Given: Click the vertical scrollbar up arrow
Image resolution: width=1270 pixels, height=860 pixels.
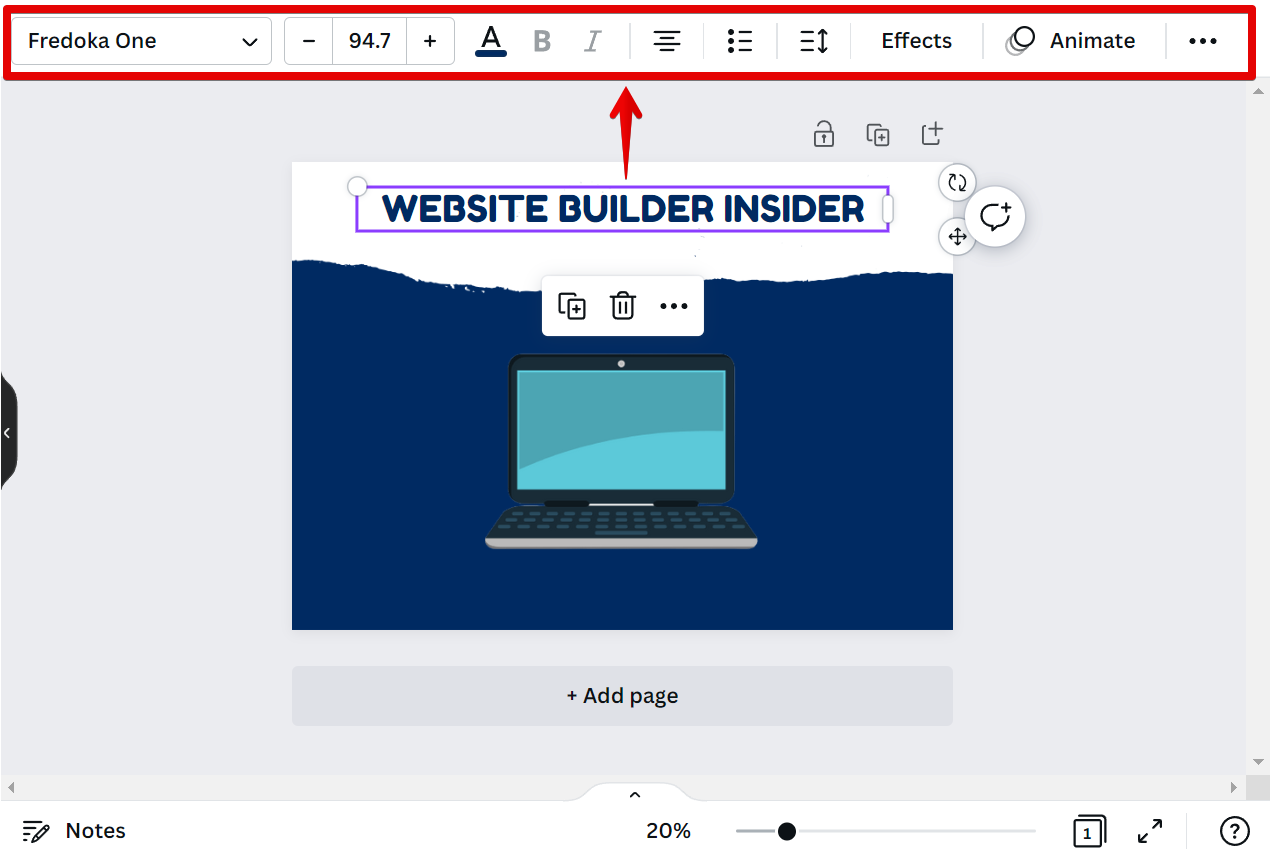Looking at the screenshot, I should (1259, 90).
